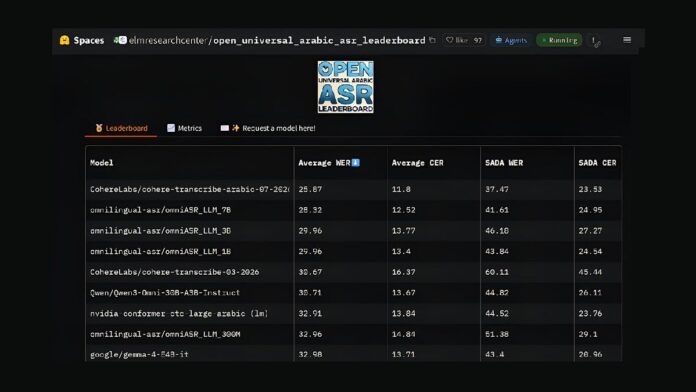The image size is (696, 392).
Task: Click the heart Like icon
Action: point(449,40)
